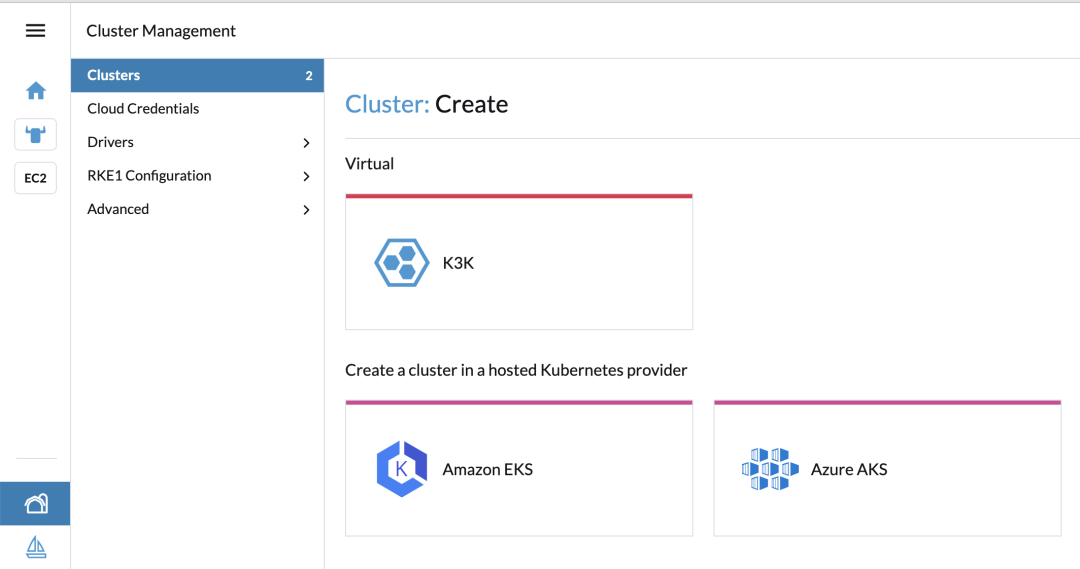Open the Advanced menu item
1080x569 pixels.
point(197,209)
